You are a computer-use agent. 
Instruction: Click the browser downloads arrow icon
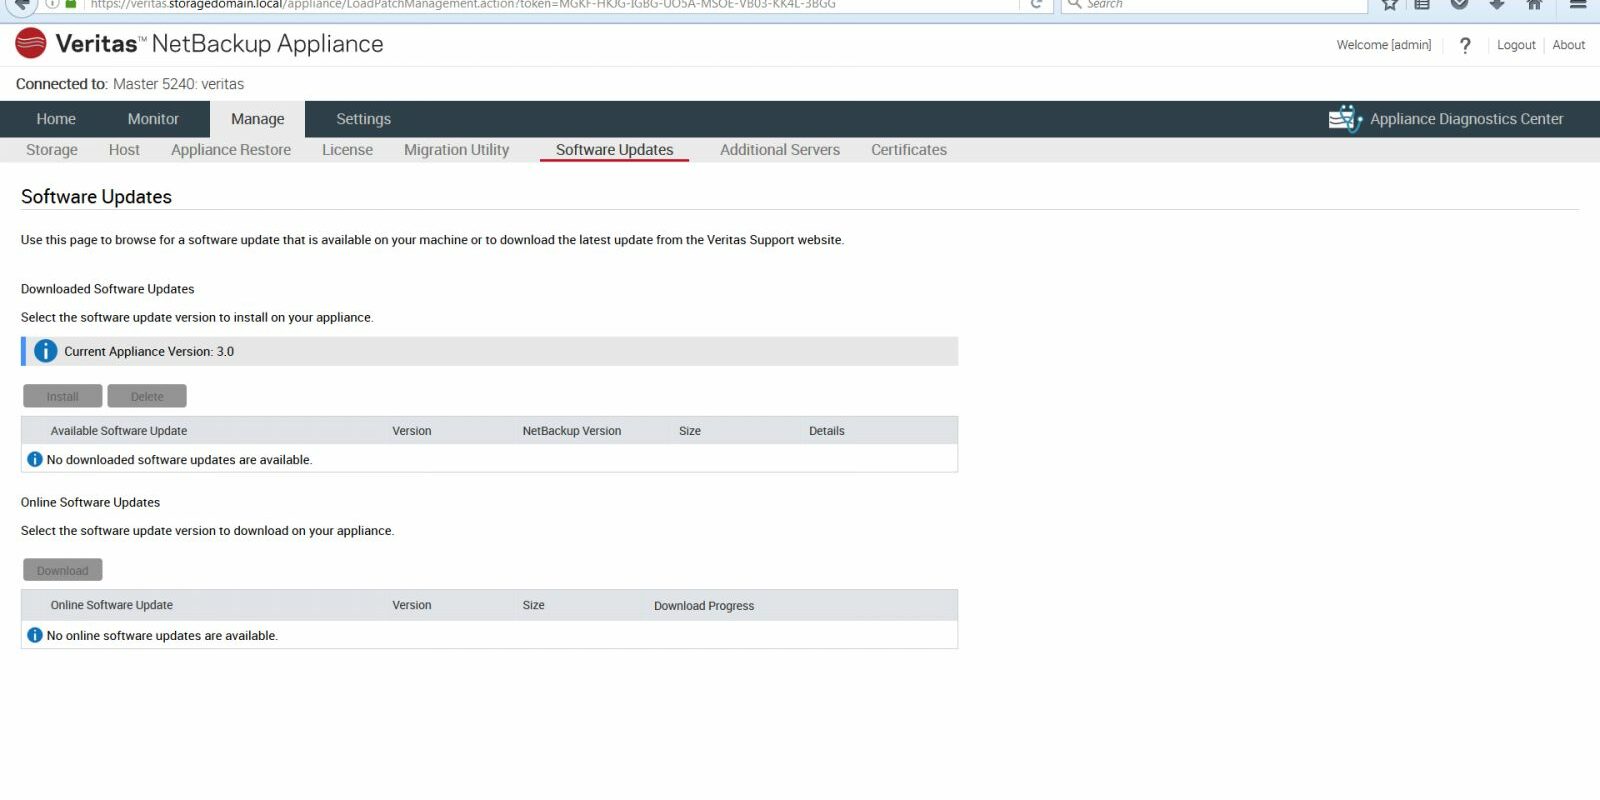coord(1497,4)
